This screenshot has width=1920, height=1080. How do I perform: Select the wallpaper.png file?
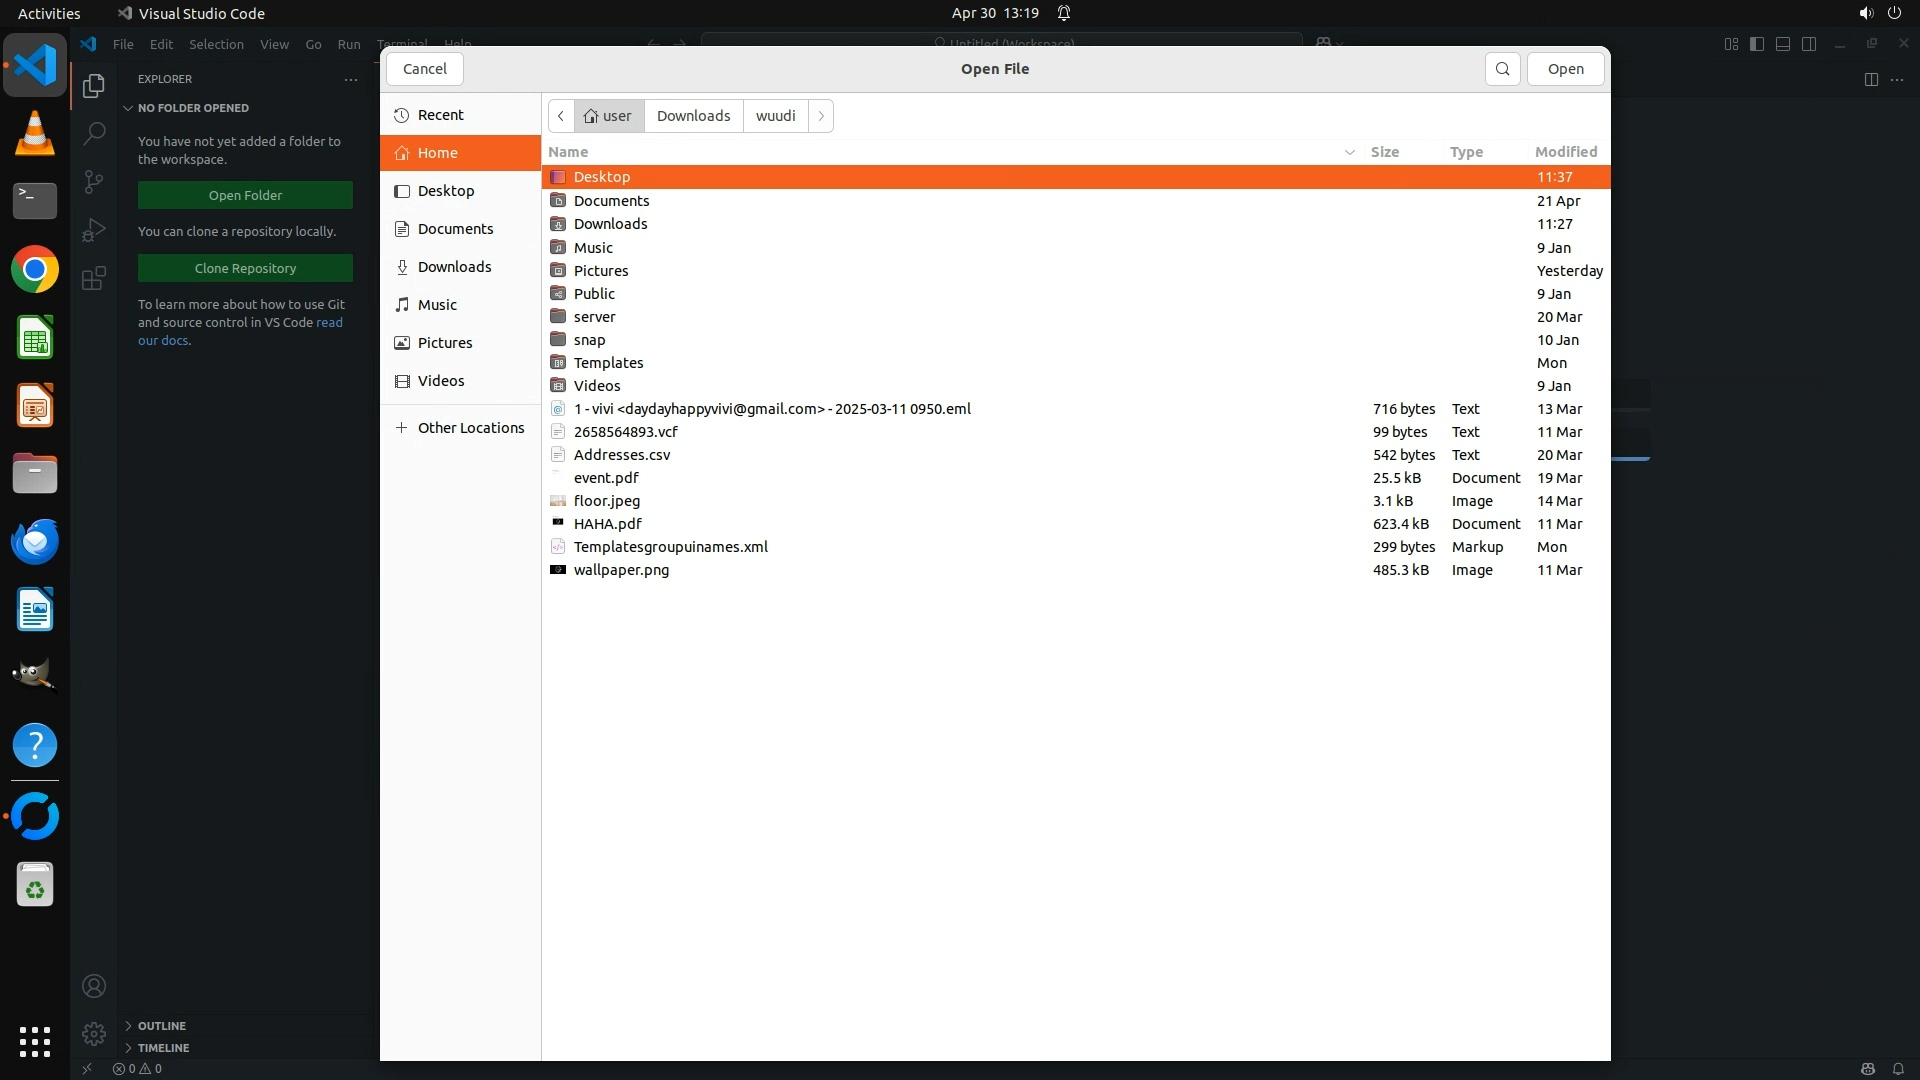tap(621, 570)
